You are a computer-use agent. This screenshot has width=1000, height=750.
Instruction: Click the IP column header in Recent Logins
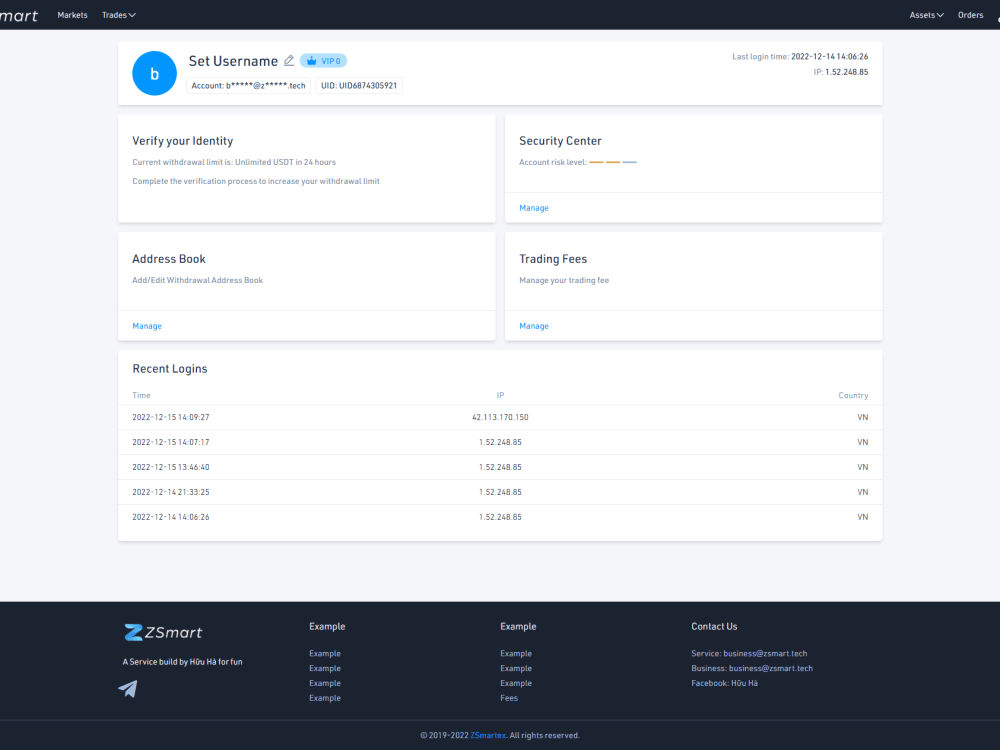[x=500, y=395]
